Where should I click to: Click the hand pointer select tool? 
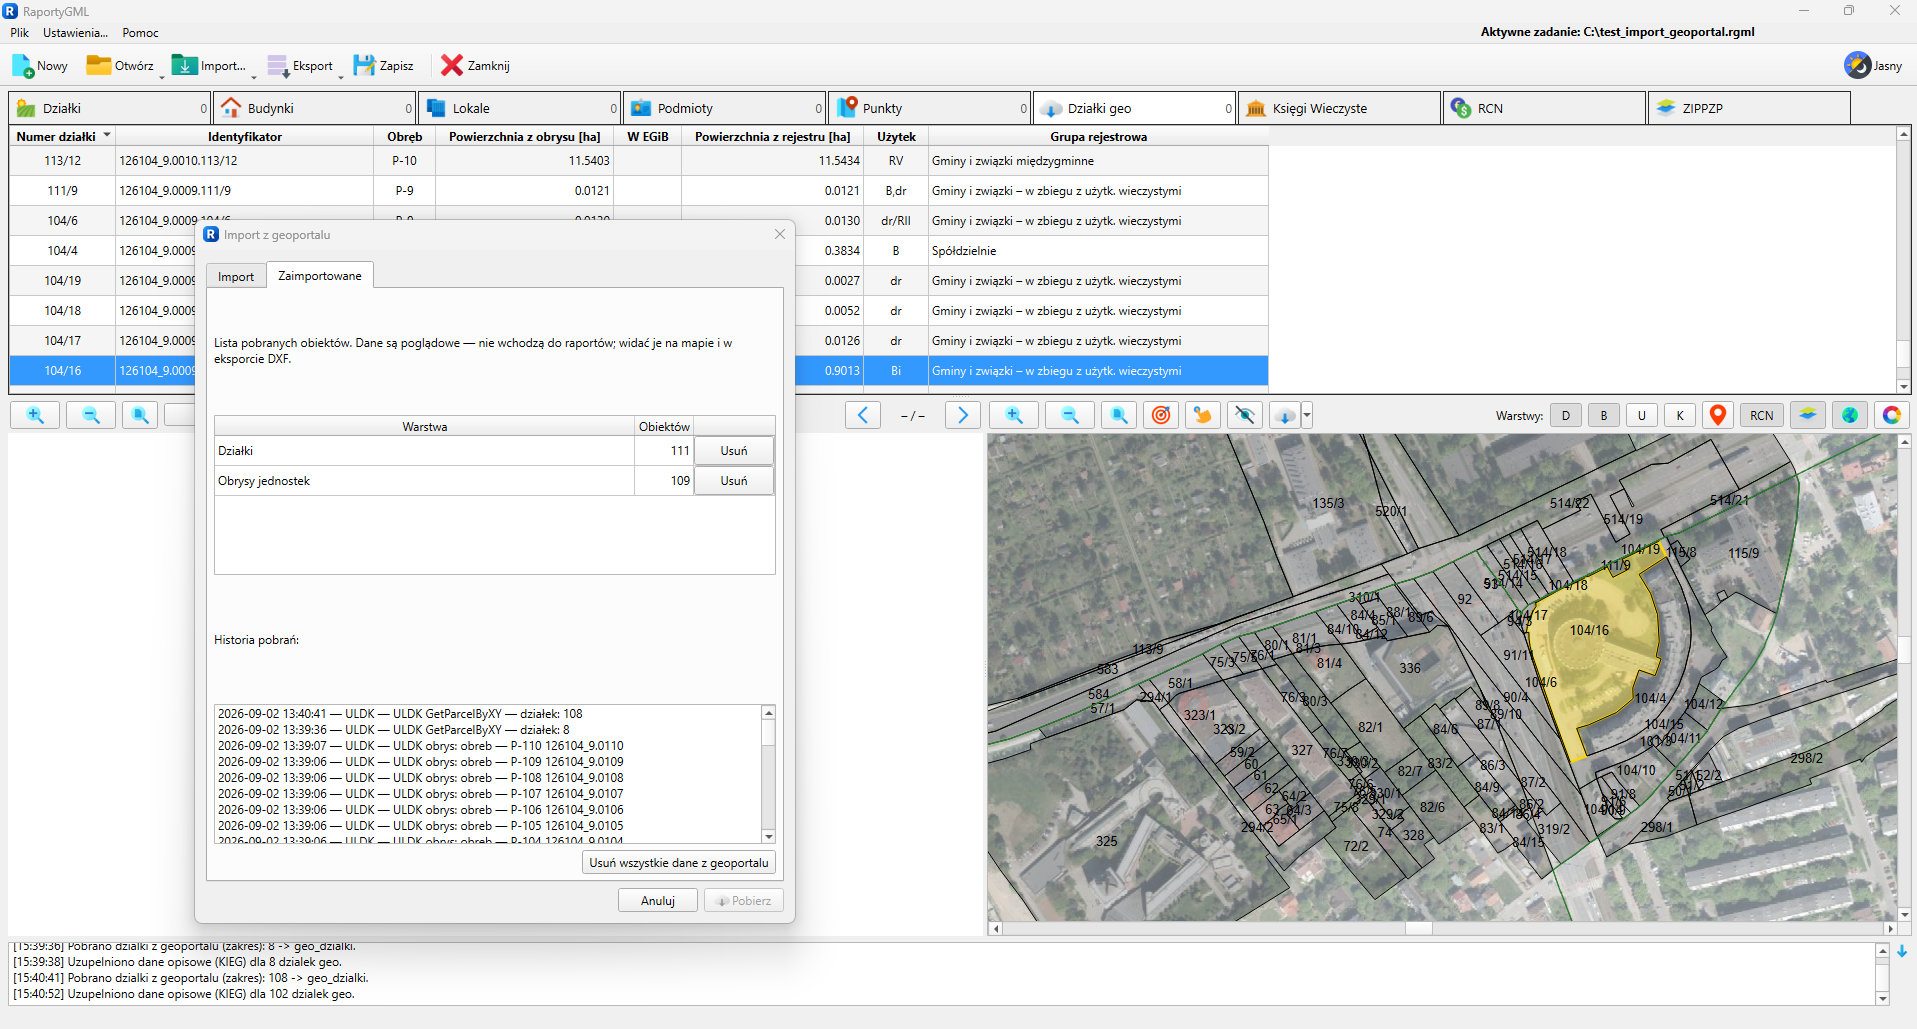pyautogui.click(x=1203, y=415)
